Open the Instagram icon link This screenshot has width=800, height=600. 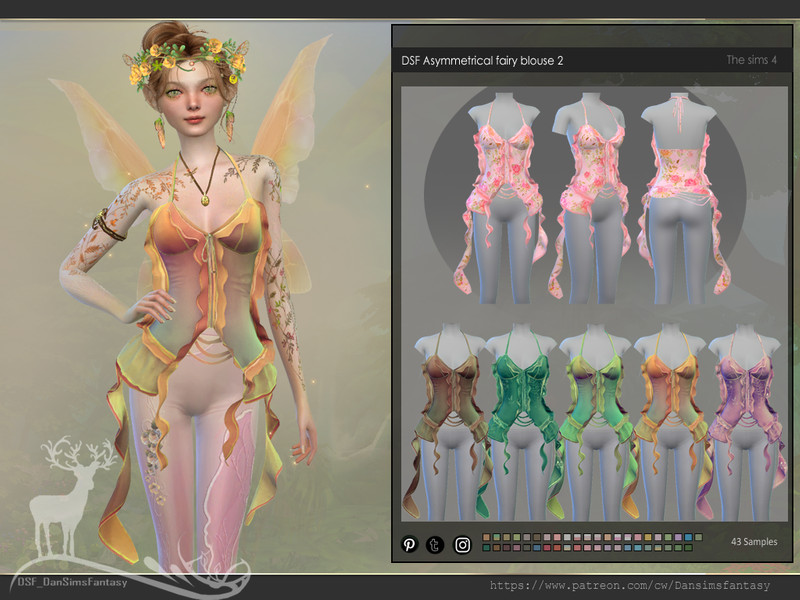tap(462, 545)
